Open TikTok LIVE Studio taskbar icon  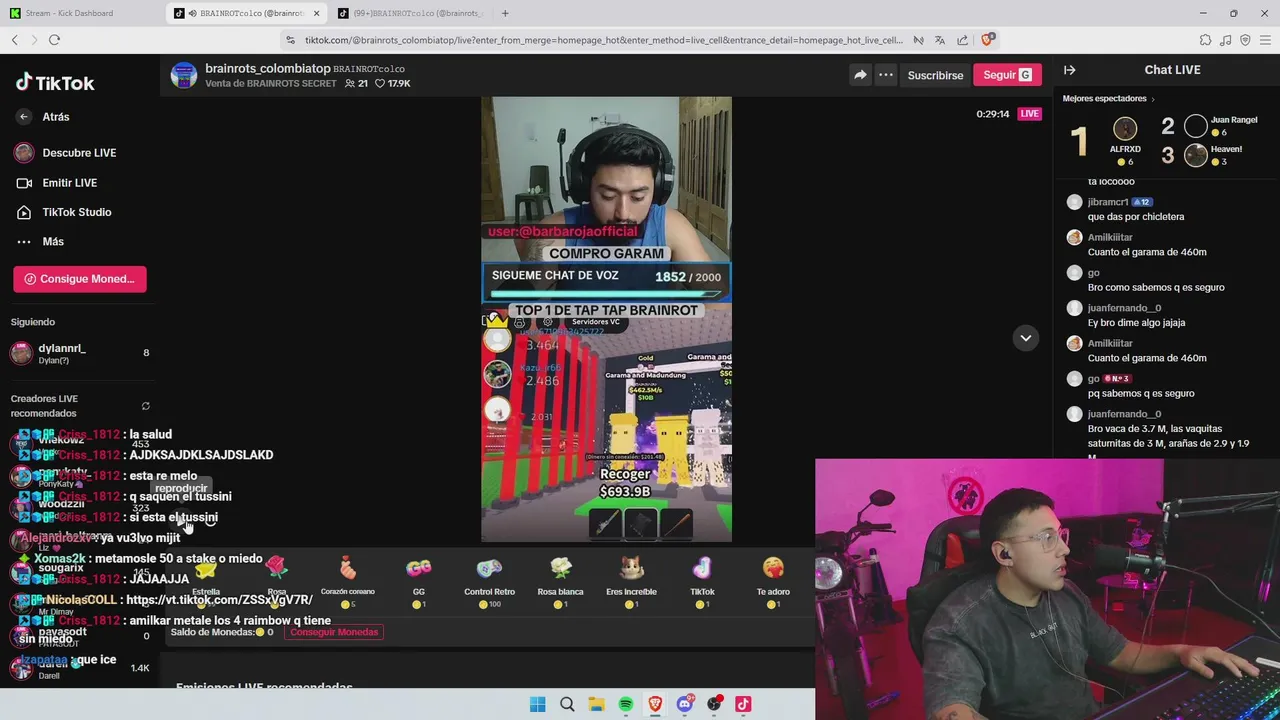coord(743,704)
